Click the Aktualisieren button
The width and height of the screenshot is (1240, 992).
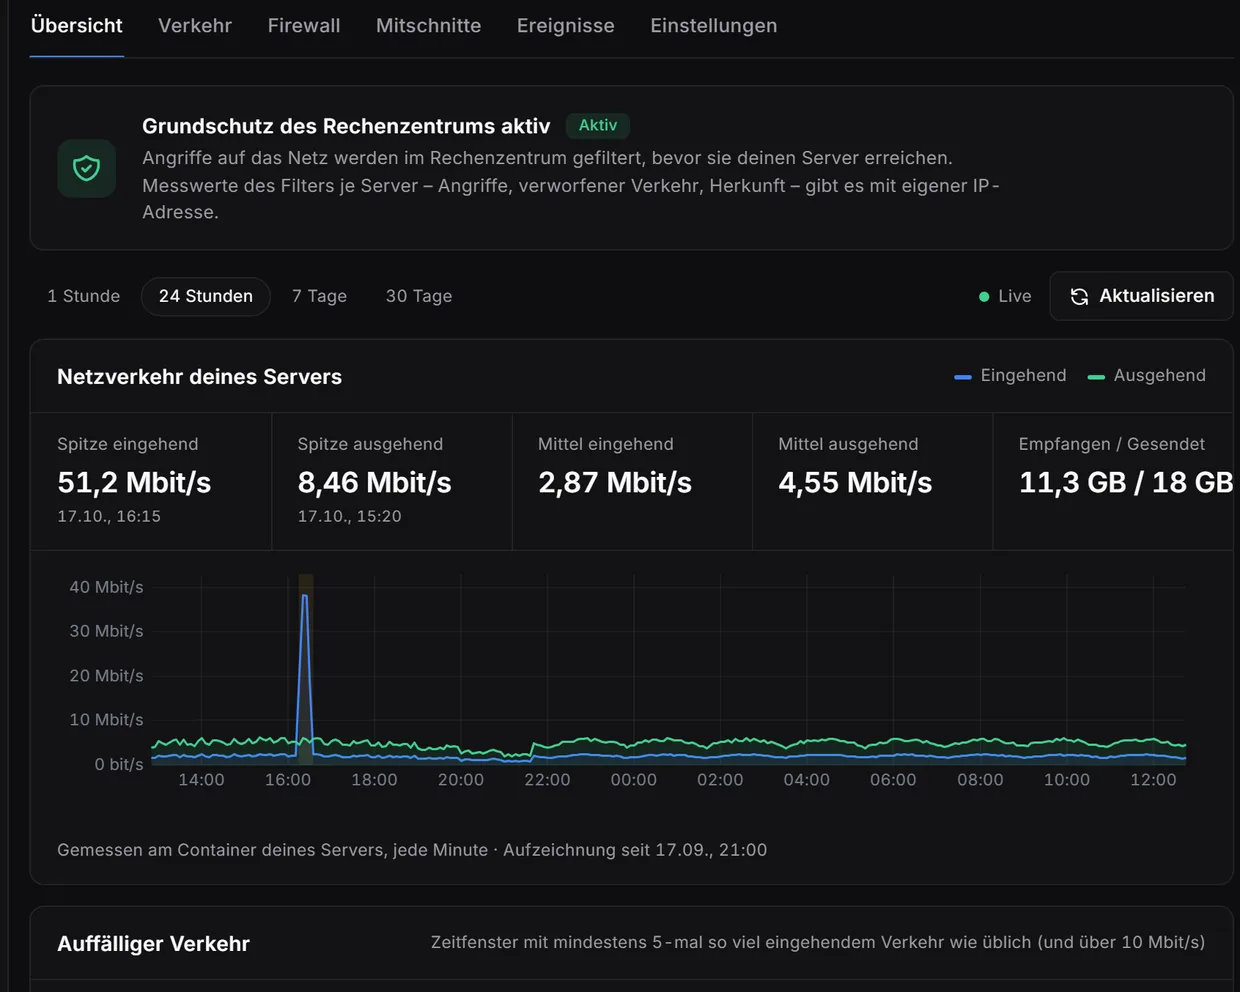pos(1142,296)
